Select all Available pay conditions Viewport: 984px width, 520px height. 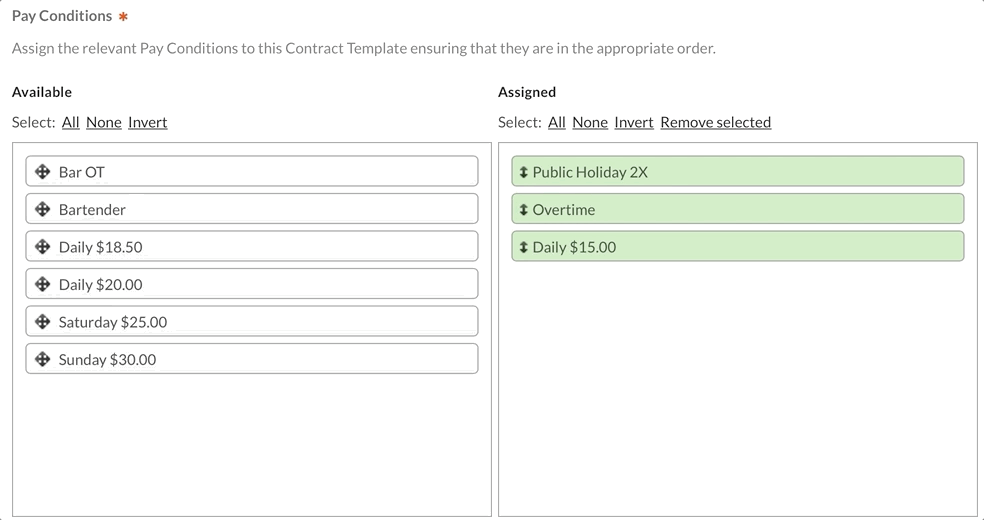[71, 122]
